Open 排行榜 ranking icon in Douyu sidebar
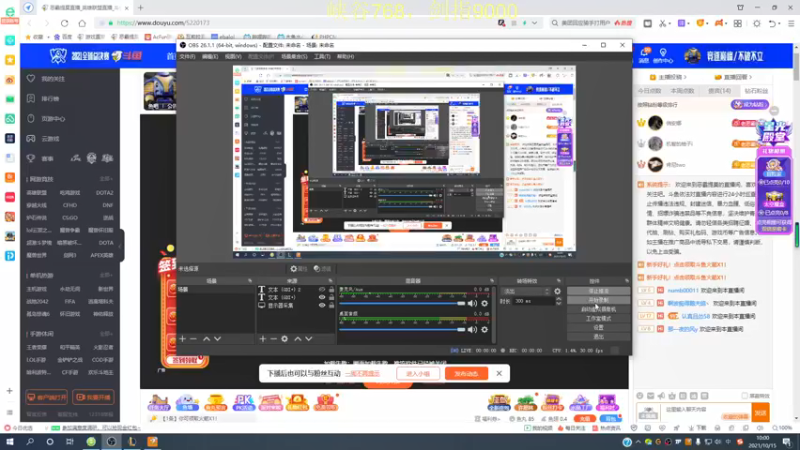The height and width of the screenshot is (450, 800). point(31,98)
